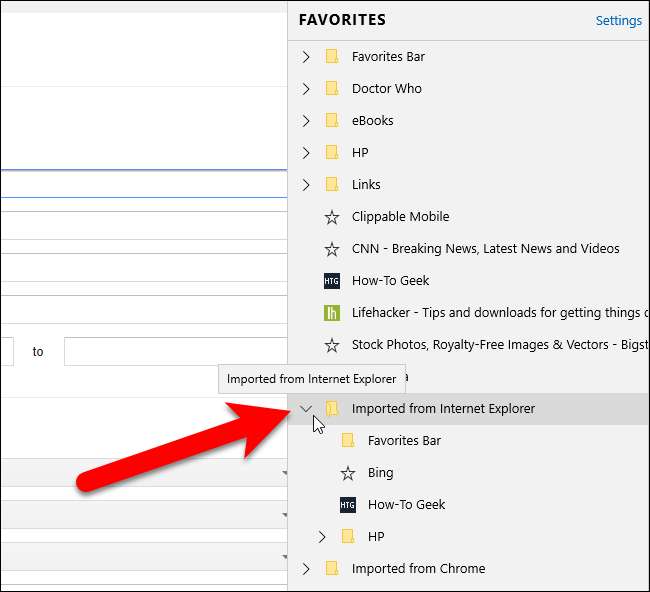
Task: Click the Imported from Chrome folder icon
Action: click(332, 569)
